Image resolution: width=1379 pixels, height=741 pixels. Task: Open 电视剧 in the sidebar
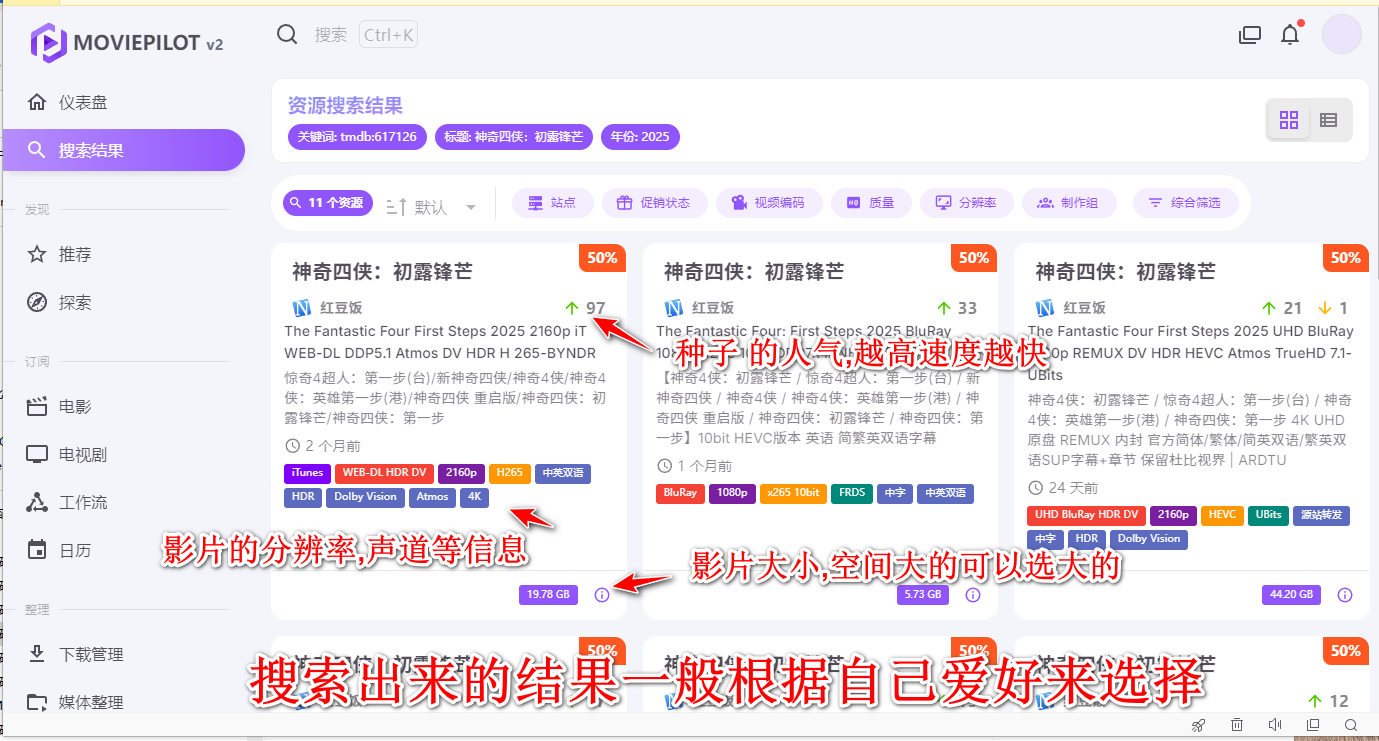coord(82,455)
